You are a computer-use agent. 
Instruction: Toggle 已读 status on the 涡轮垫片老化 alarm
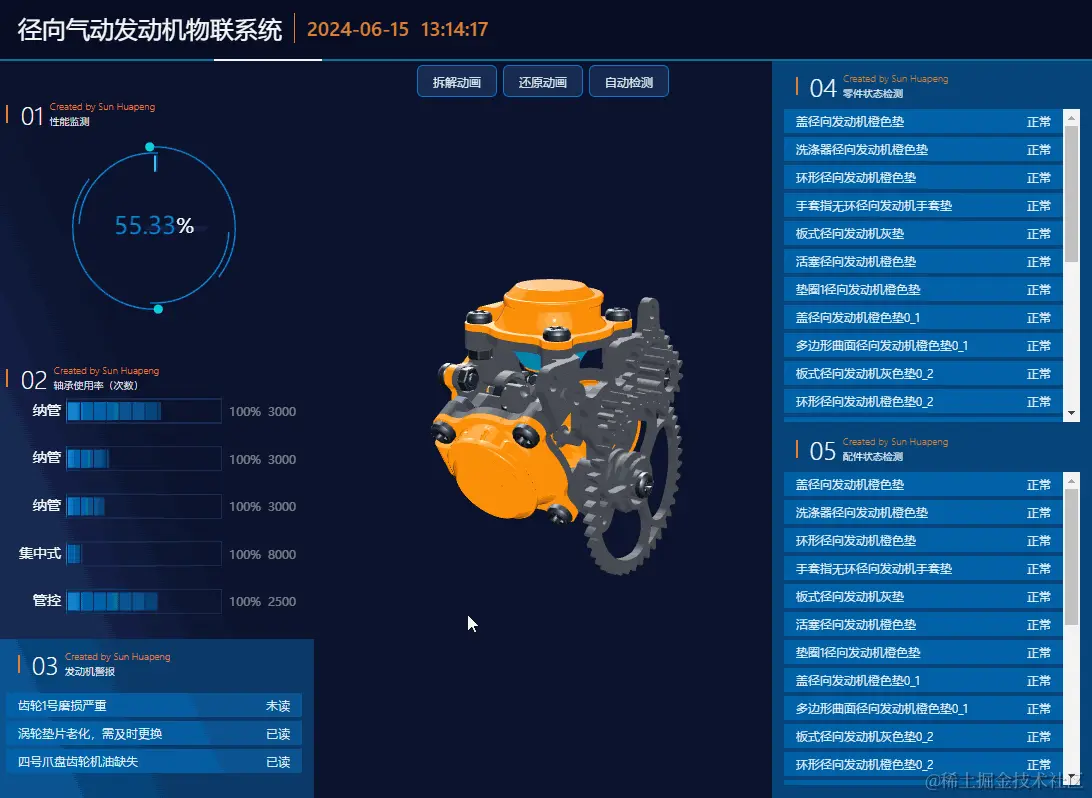pos(277,734)
